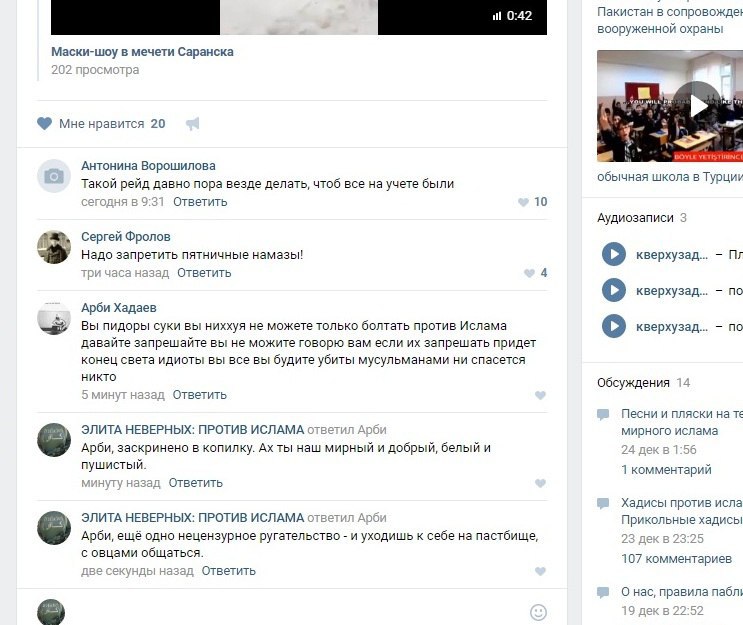Open '1 комментарий' link
The image size is (743, 625).
[666, 470]
